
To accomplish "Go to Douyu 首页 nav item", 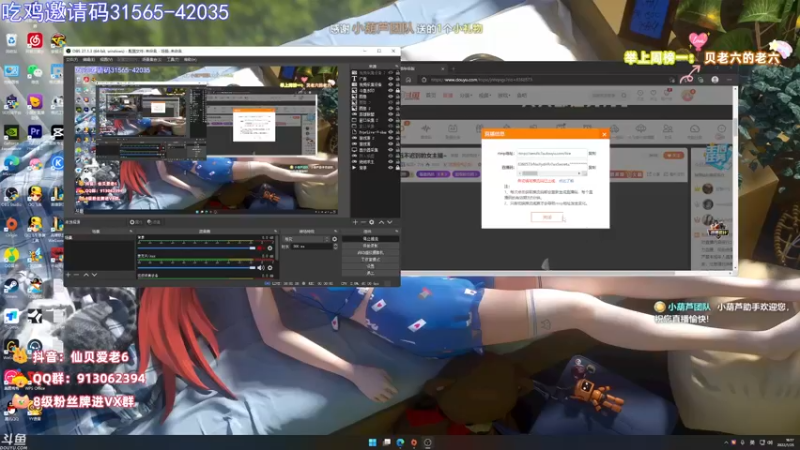I will [431, 95].
